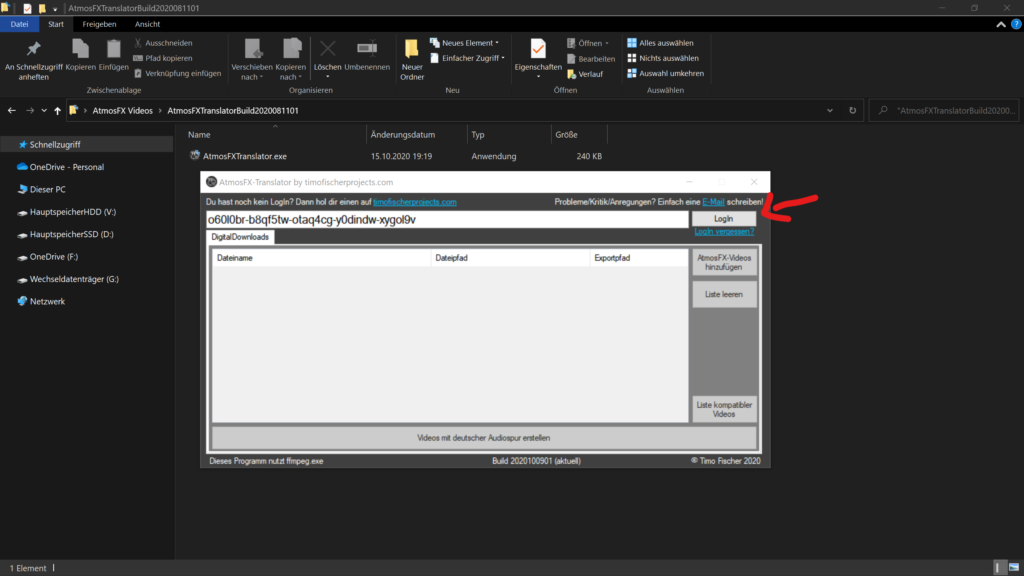
Task: Click the Umbenennen icon
Action: point(367,55)
